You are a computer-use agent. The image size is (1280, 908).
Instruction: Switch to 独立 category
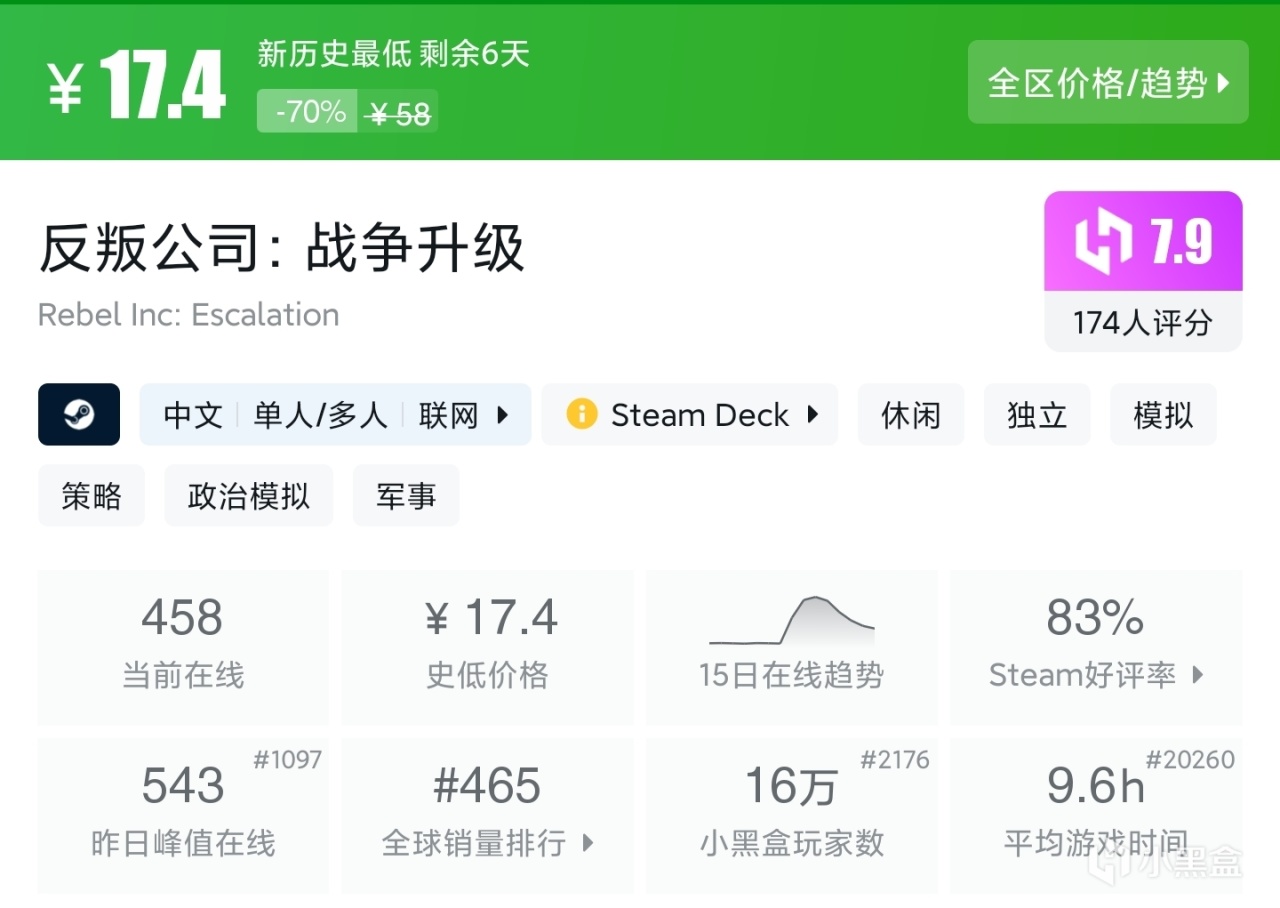click(1037, 414)
